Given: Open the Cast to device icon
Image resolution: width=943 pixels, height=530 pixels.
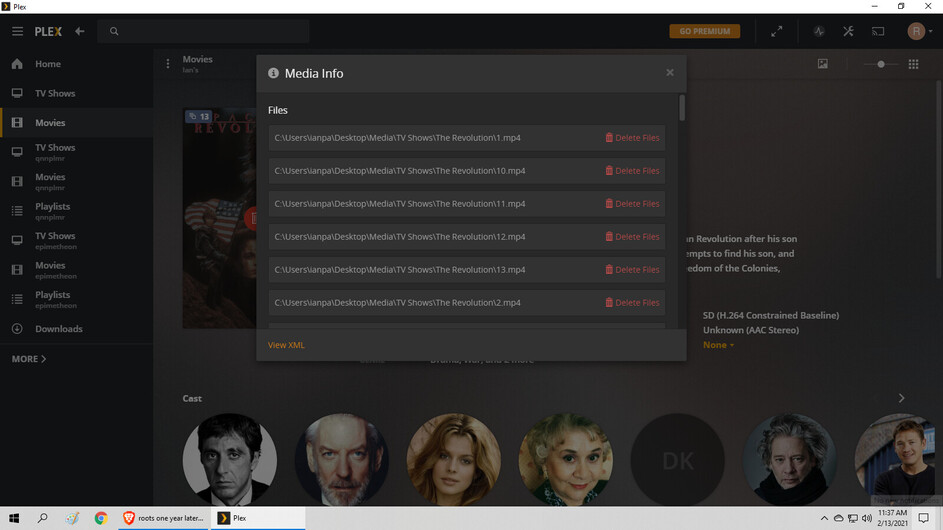Looking at the screenshot, I should point(878,31).
